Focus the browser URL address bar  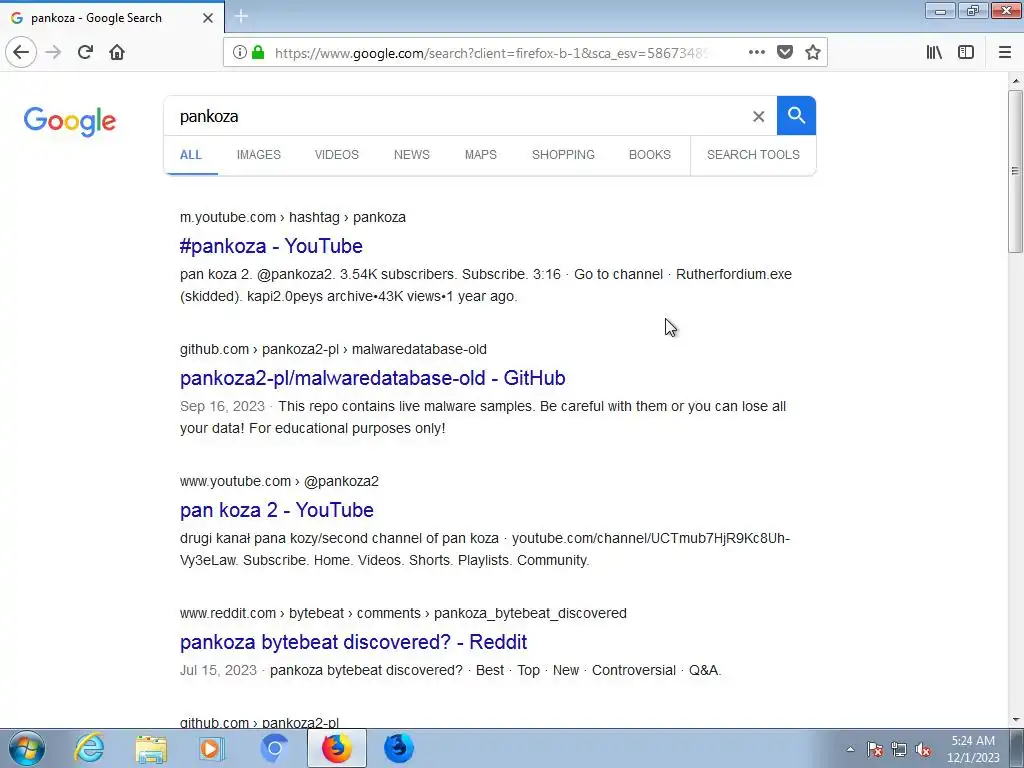(x=490, y=53)
